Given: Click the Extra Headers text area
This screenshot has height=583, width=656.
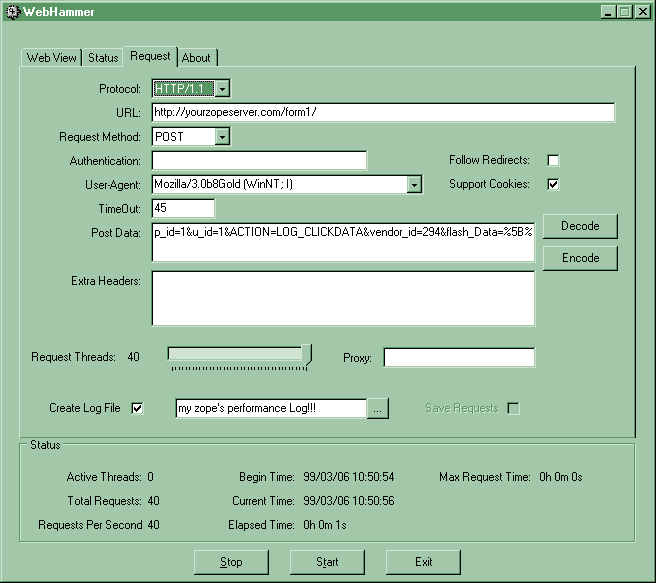Looking at the screenshot, I should pyautogui.click(x=343, y=298).
